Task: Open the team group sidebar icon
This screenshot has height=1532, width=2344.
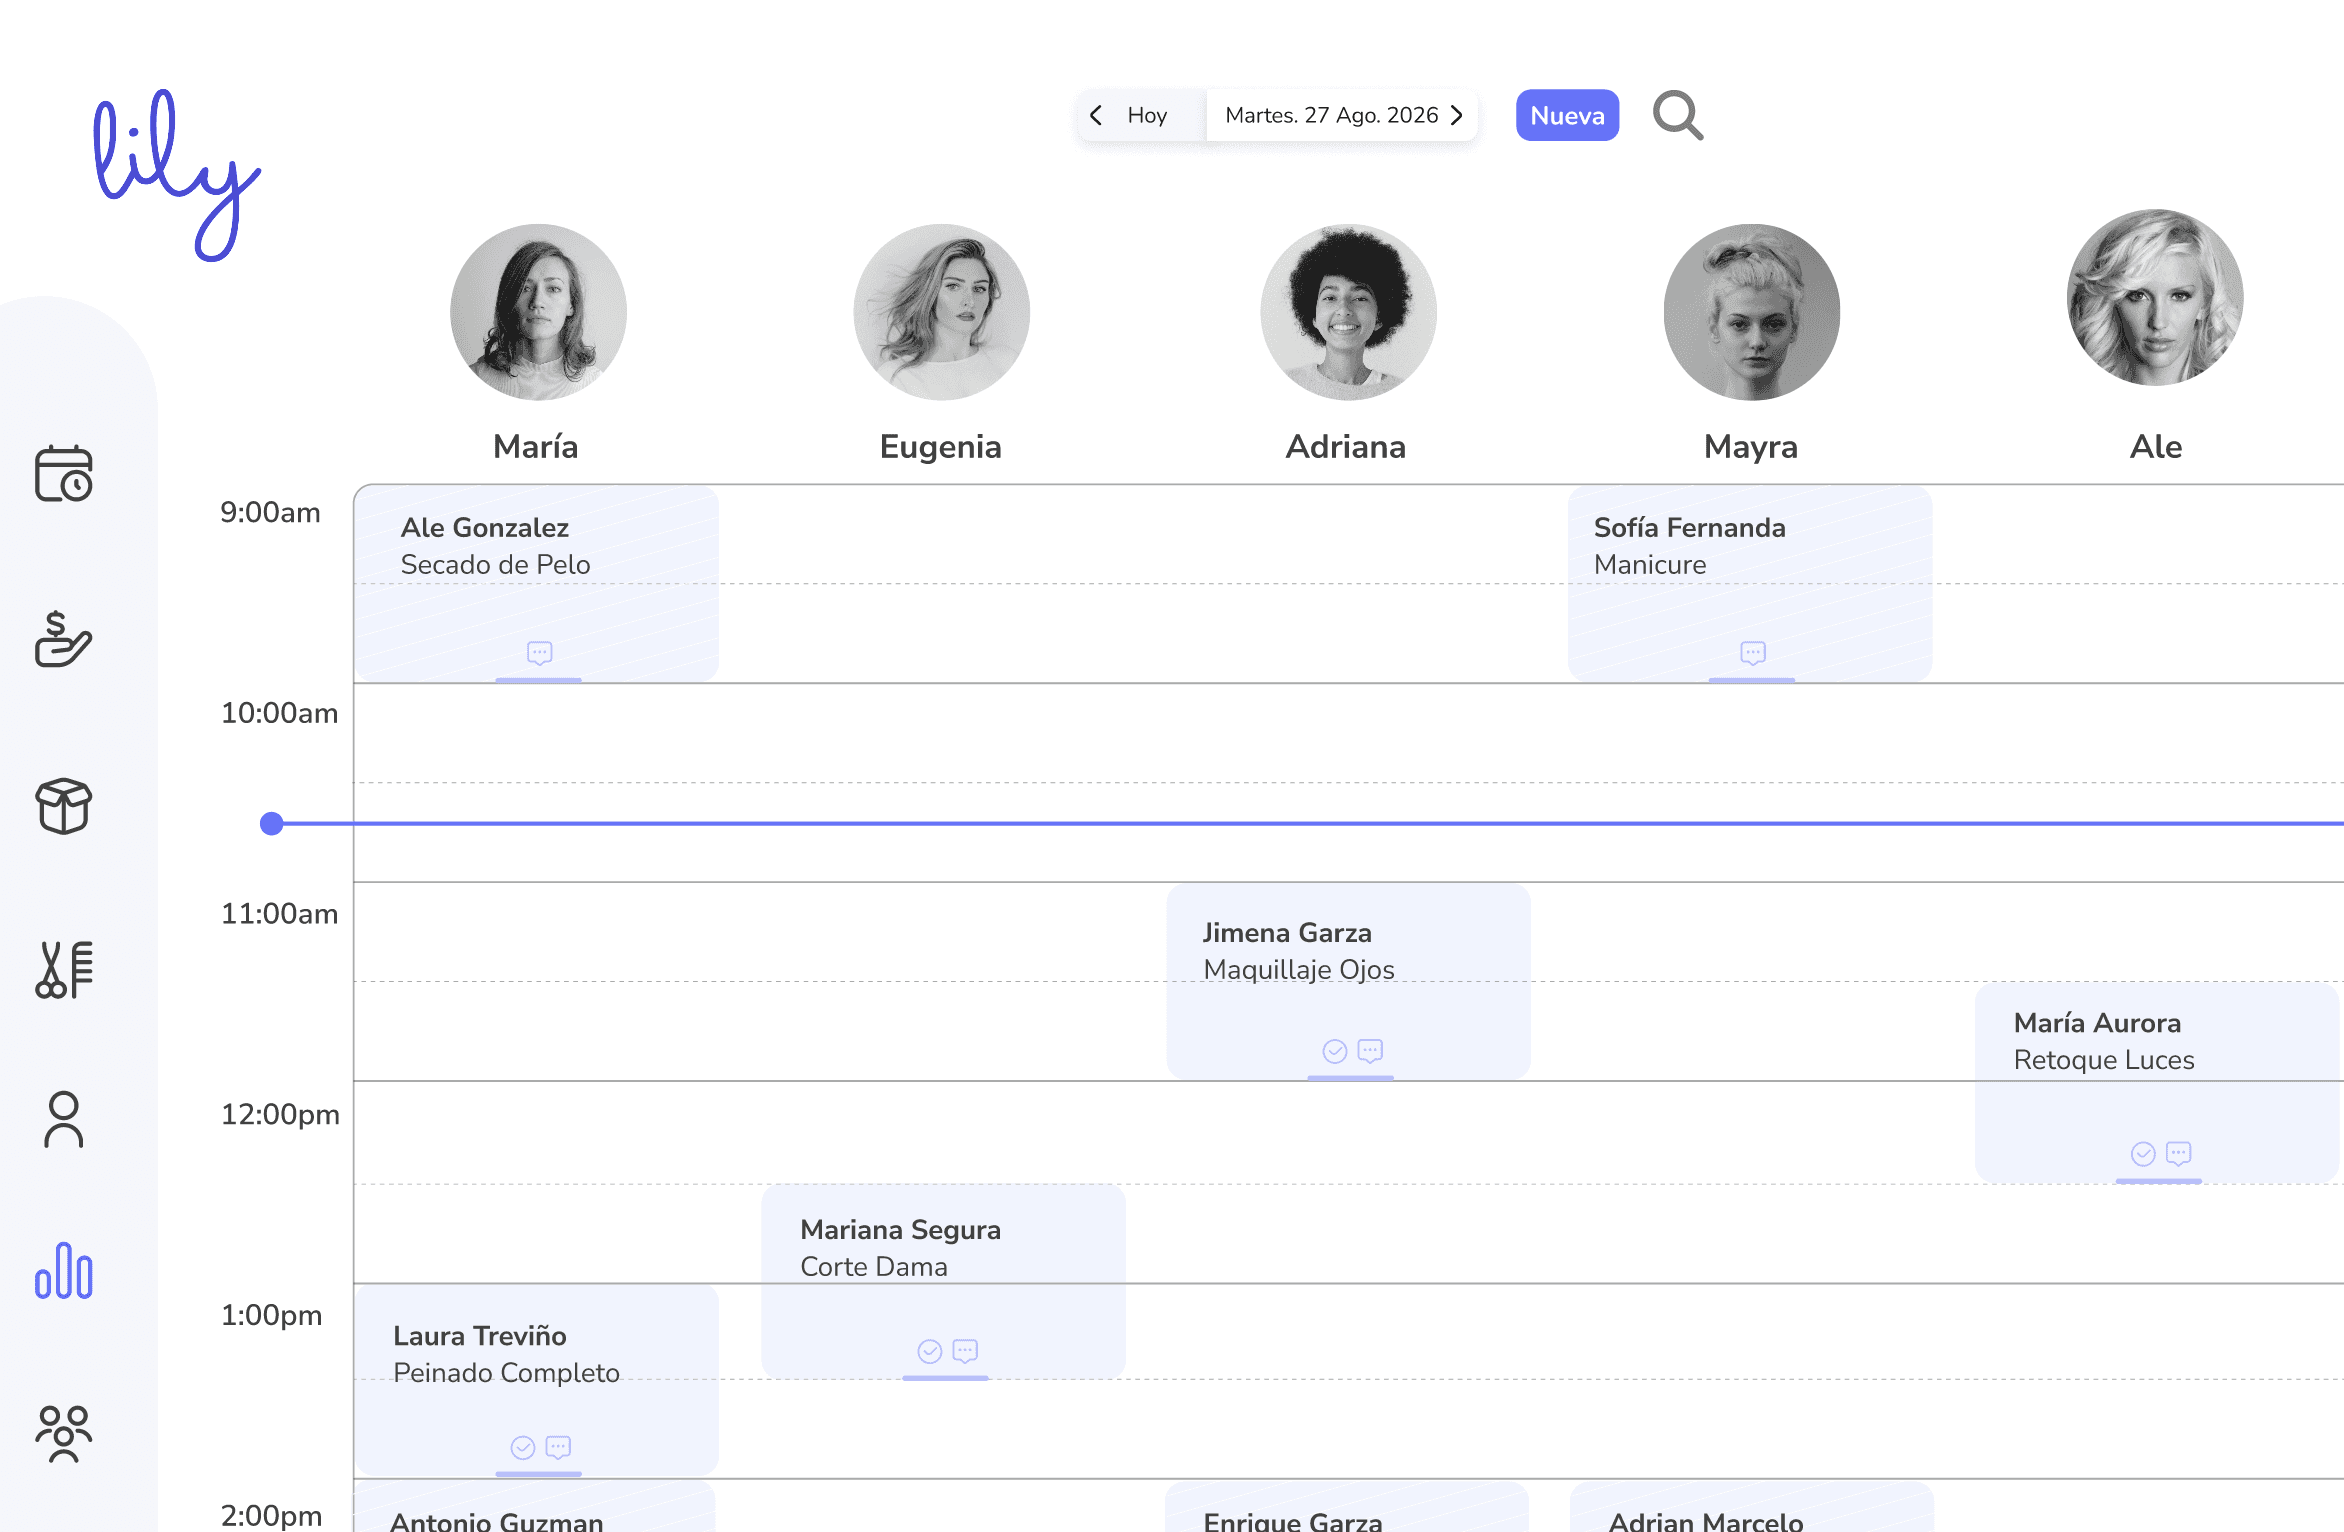Action: tap(64, 1434)
